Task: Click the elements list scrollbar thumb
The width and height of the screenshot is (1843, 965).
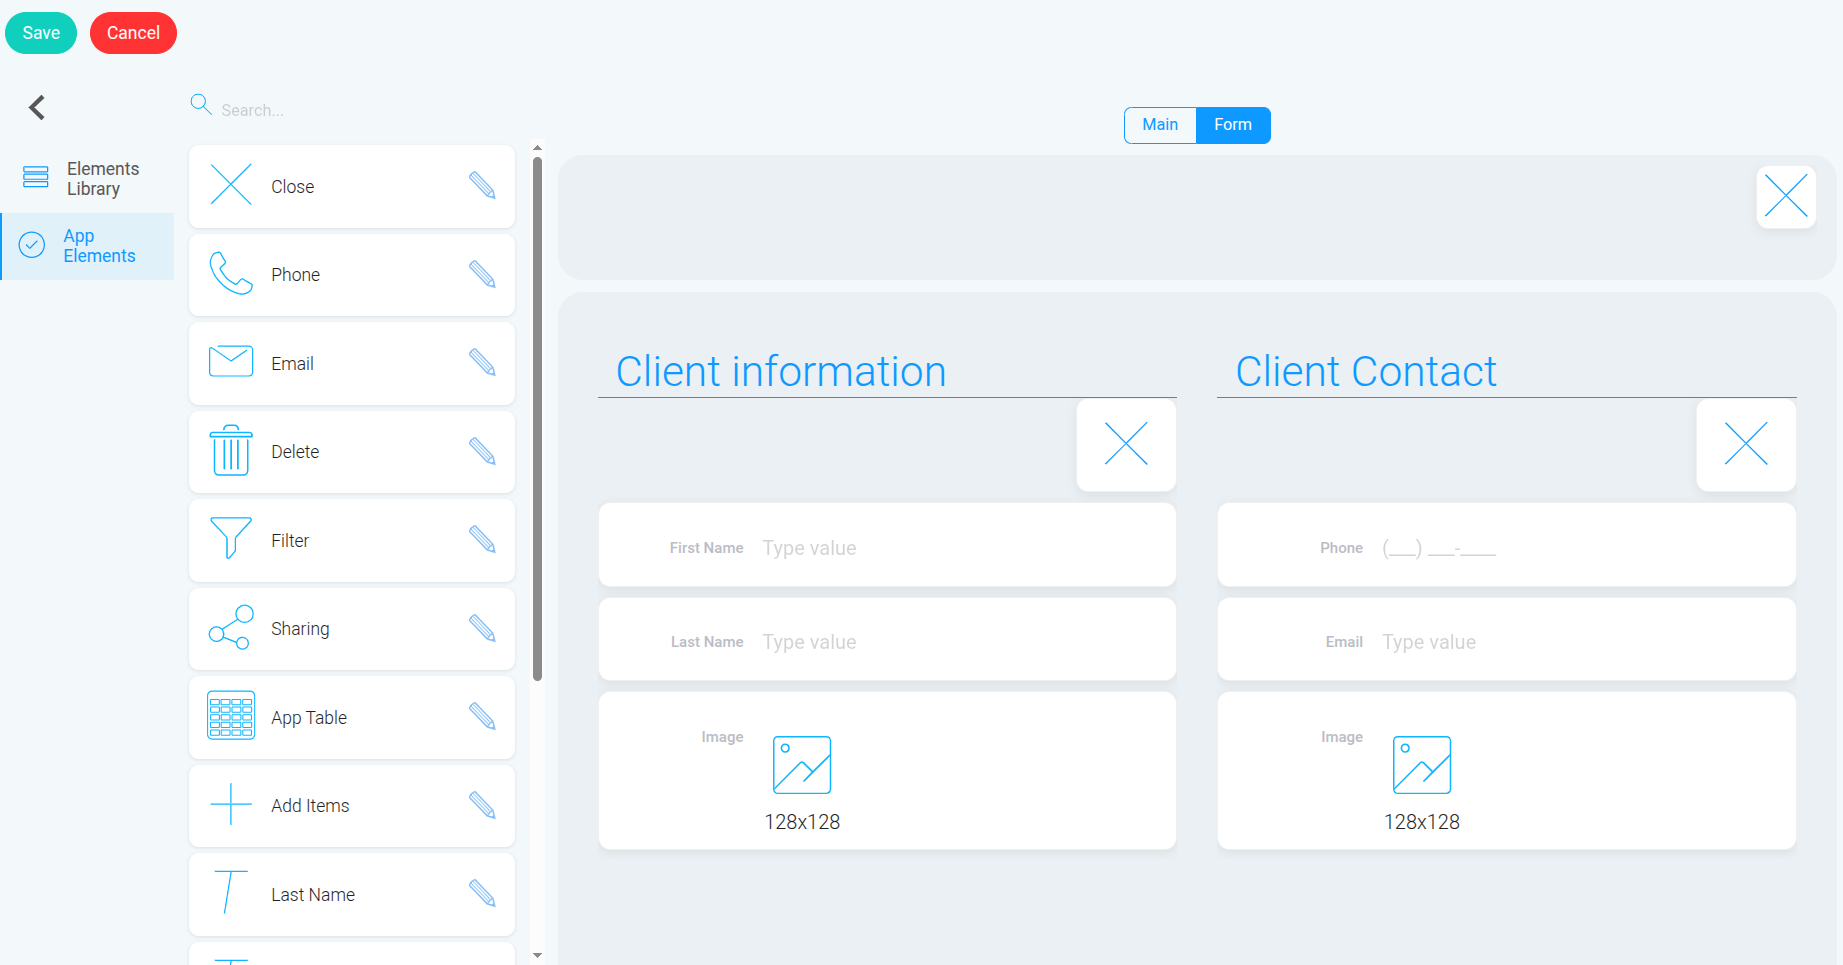Action: point(537,418)
